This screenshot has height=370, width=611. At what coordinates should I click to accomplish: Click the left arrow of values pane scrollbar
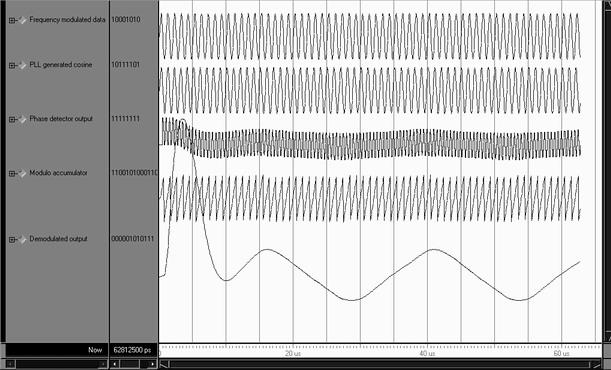click(x=115, y=364)
